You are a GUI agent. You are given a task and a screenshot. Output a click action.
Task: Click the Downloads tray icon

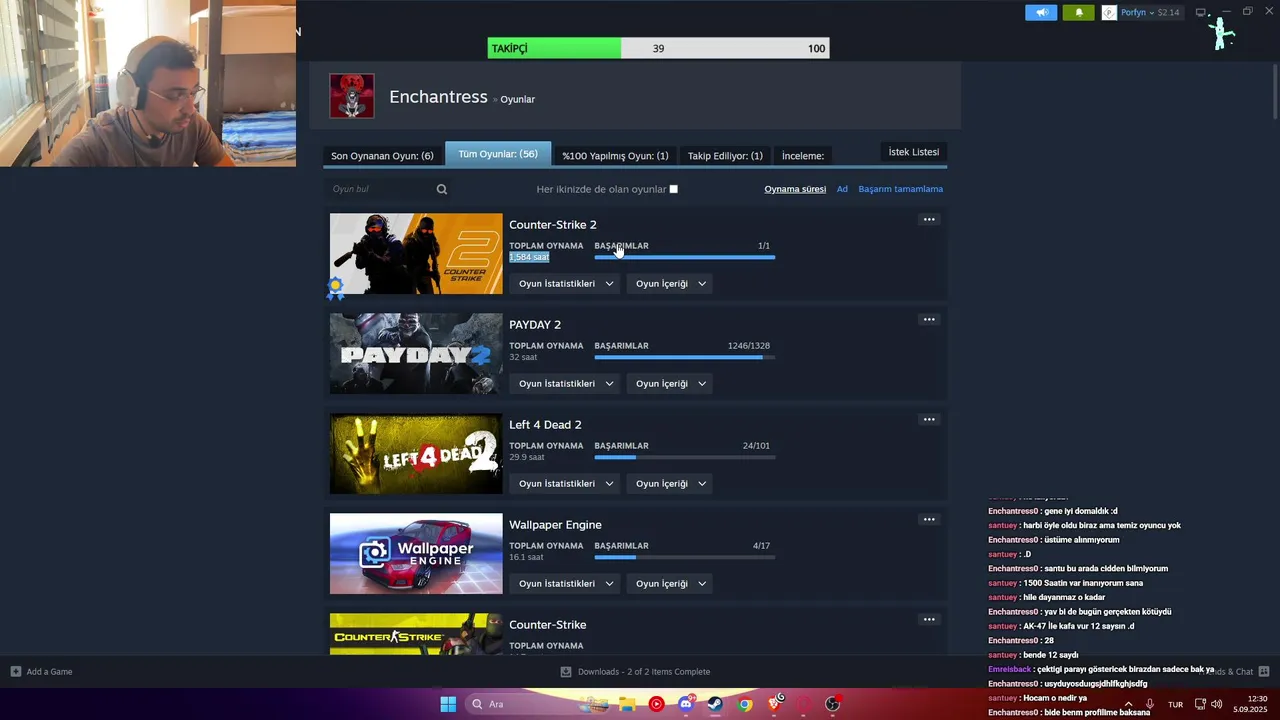[566, 672]
